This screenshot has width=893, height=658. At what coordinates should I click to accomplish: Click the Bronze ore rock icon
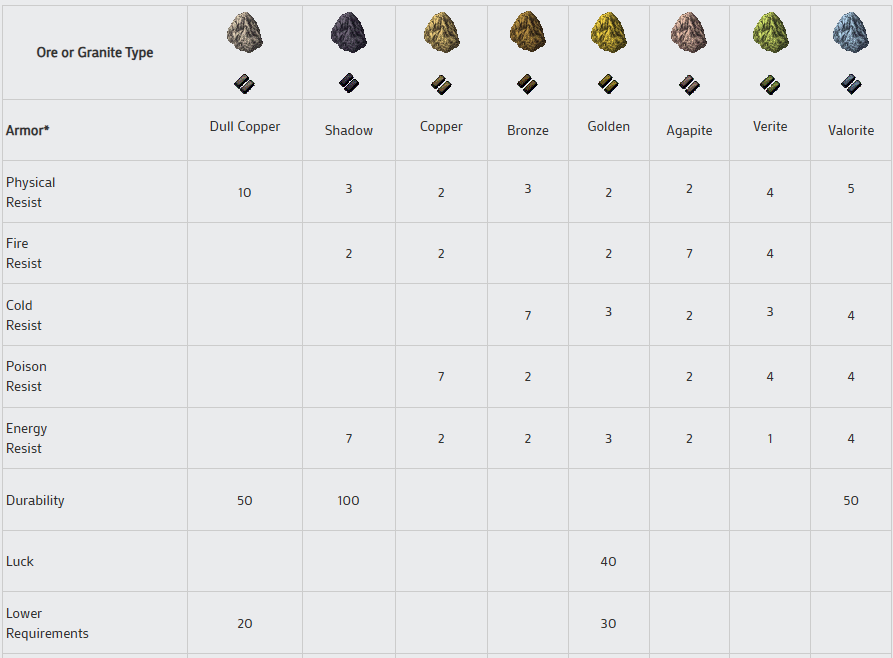(x=528, y=32)
